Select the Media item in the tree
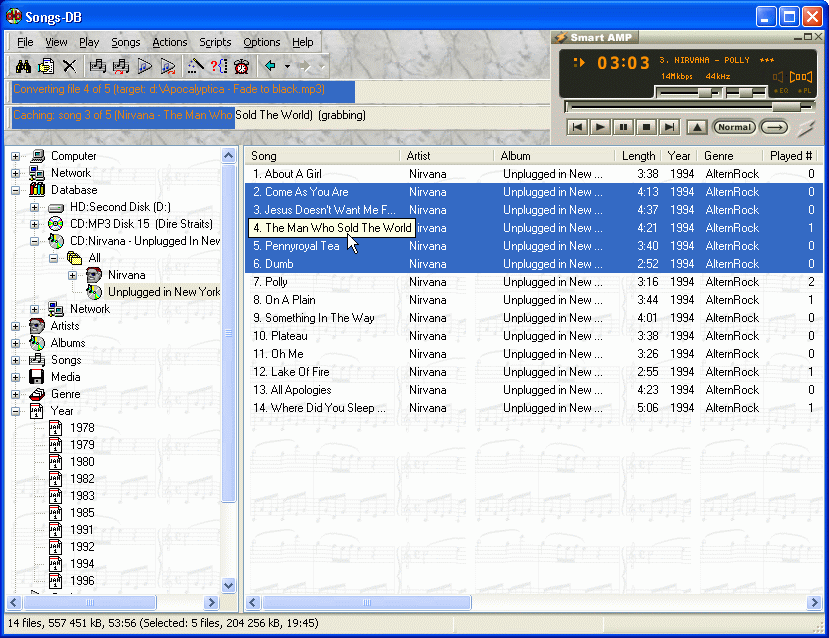The height and width of the screenshot is (638, 829). 66,377
